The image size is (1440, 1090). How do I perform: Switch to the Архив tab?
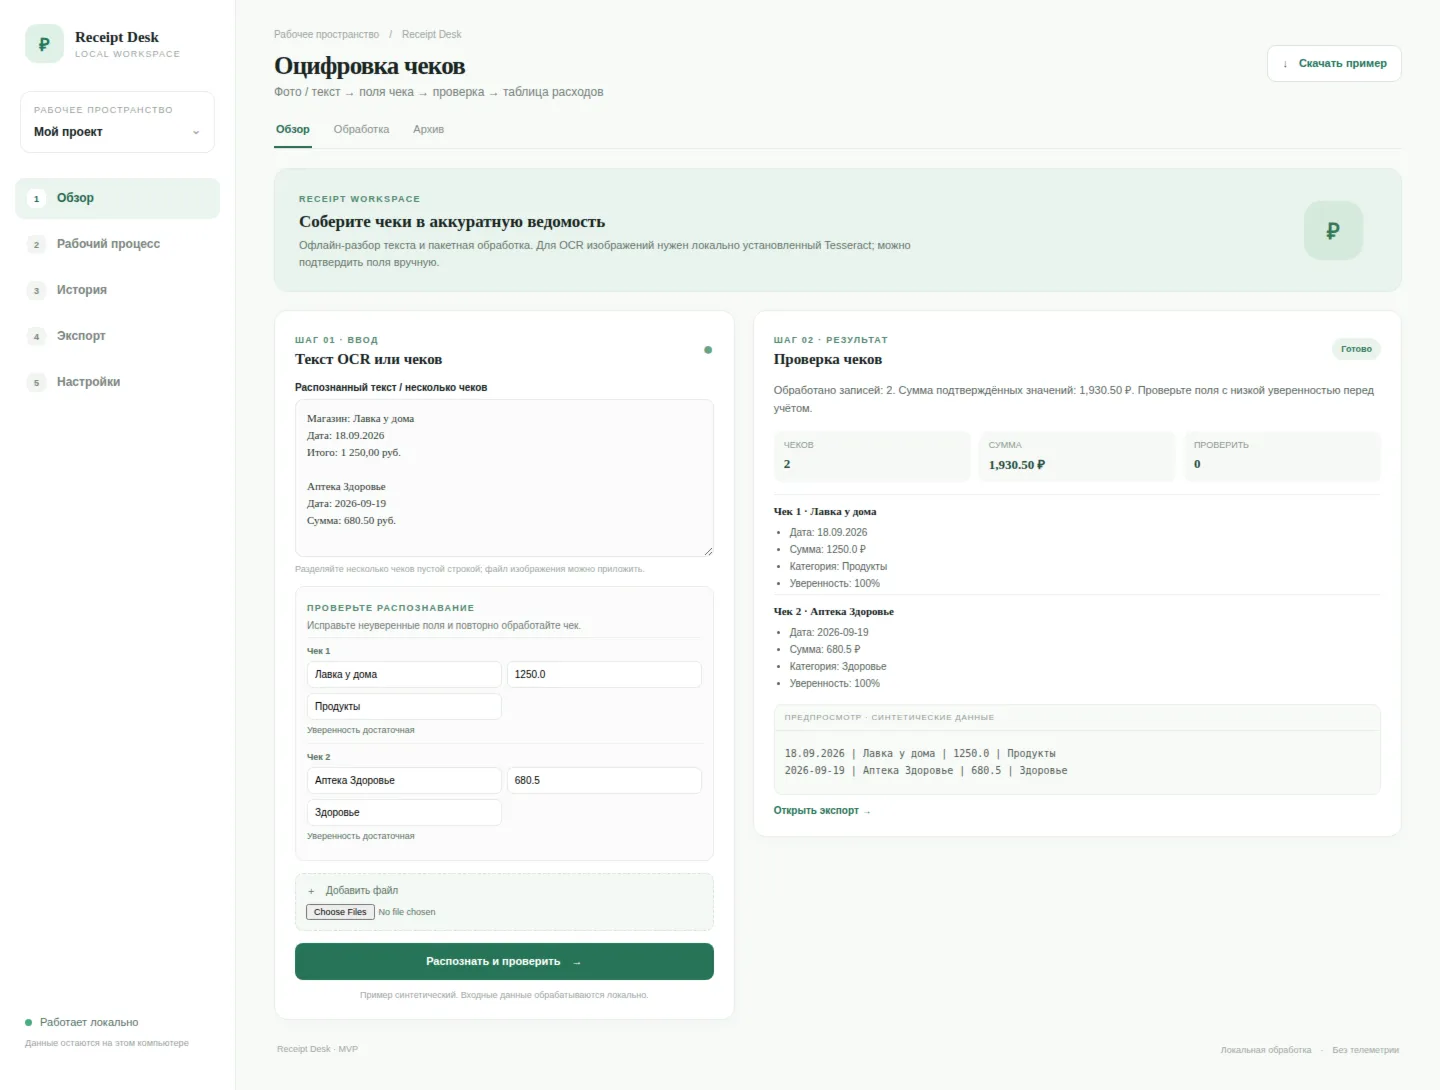click(429, 129)
